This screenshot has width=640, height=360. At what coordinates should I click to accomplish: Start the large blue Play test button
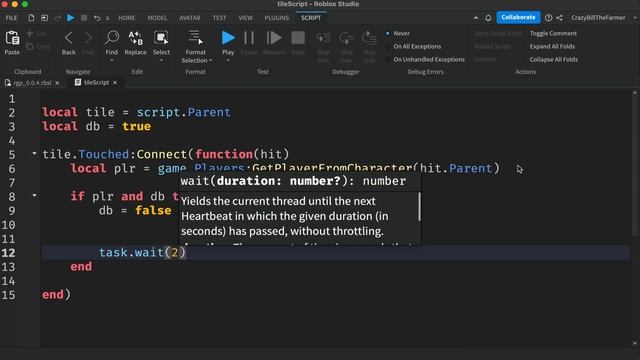pyautogui.click(x=228, y=38)
